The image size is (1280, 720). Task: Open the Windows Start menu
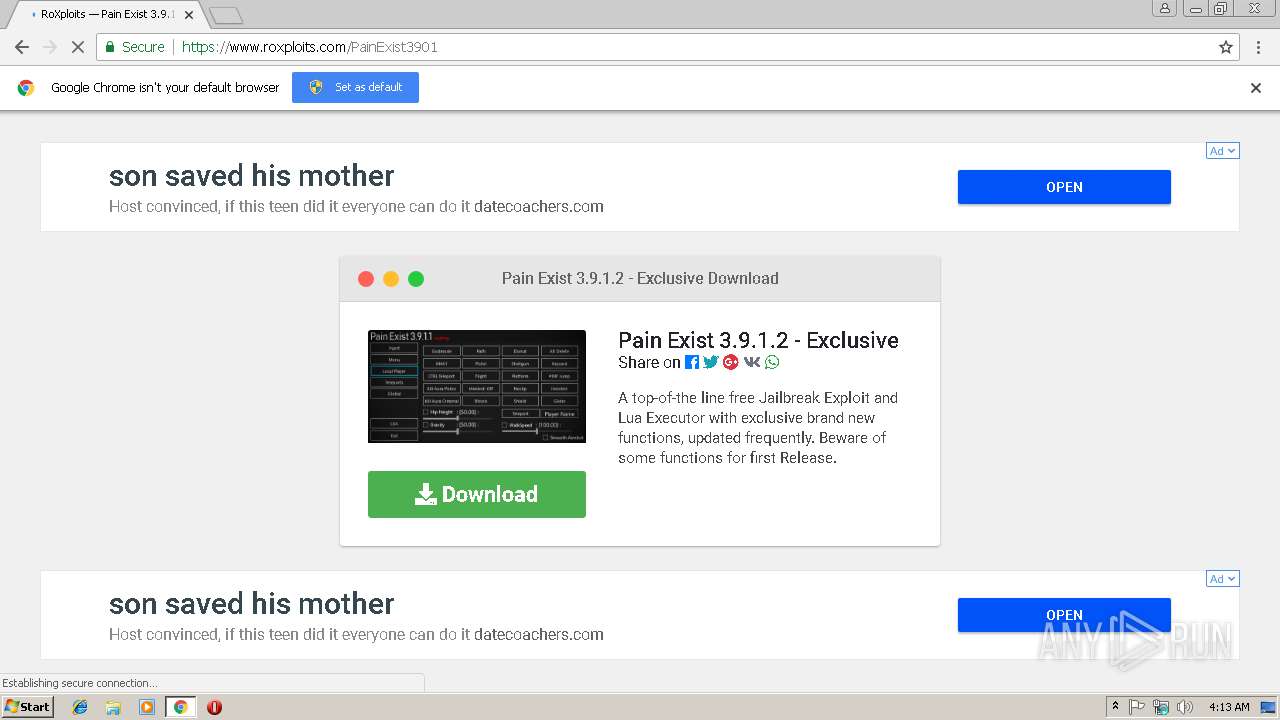pos(27,706)
